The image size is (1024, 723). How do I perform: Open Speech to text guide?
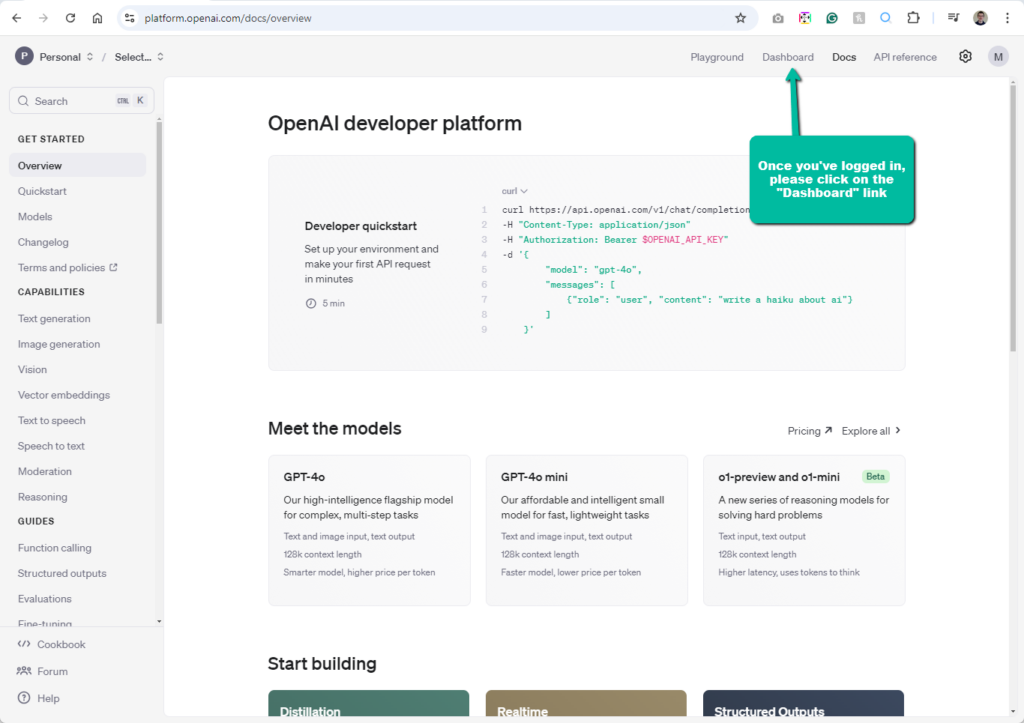point(52,446)
